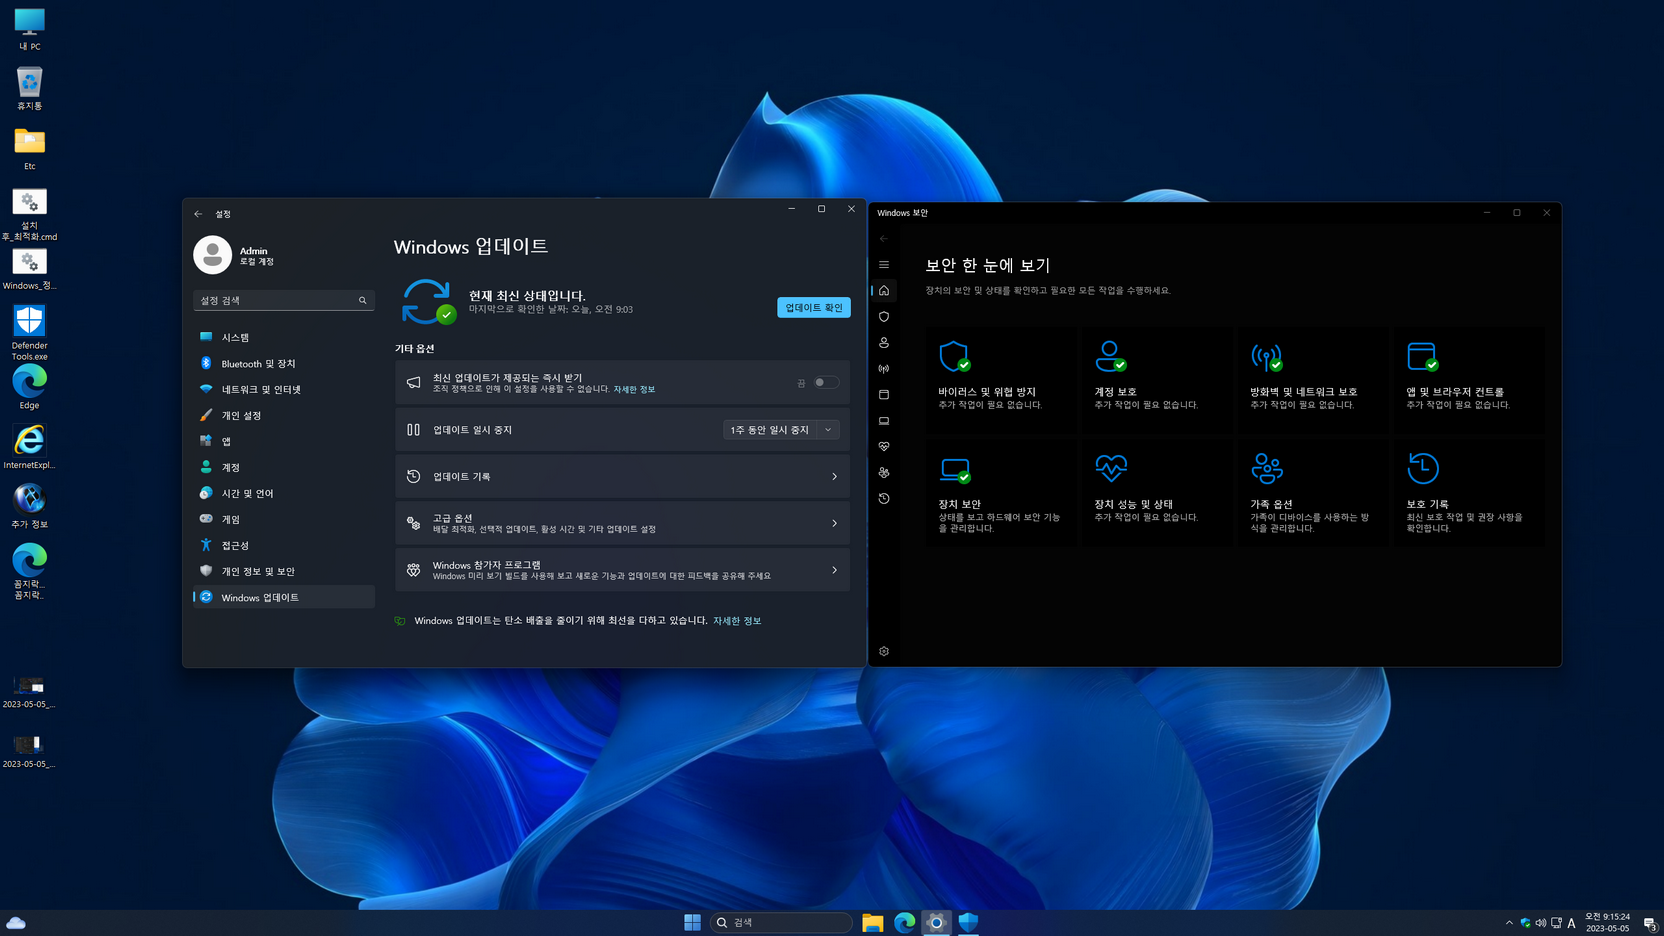This screenshot has width=1664, height=936.
Task: Select Windows 업데이트 in Settings sidebar
Action: pos(284,597)
